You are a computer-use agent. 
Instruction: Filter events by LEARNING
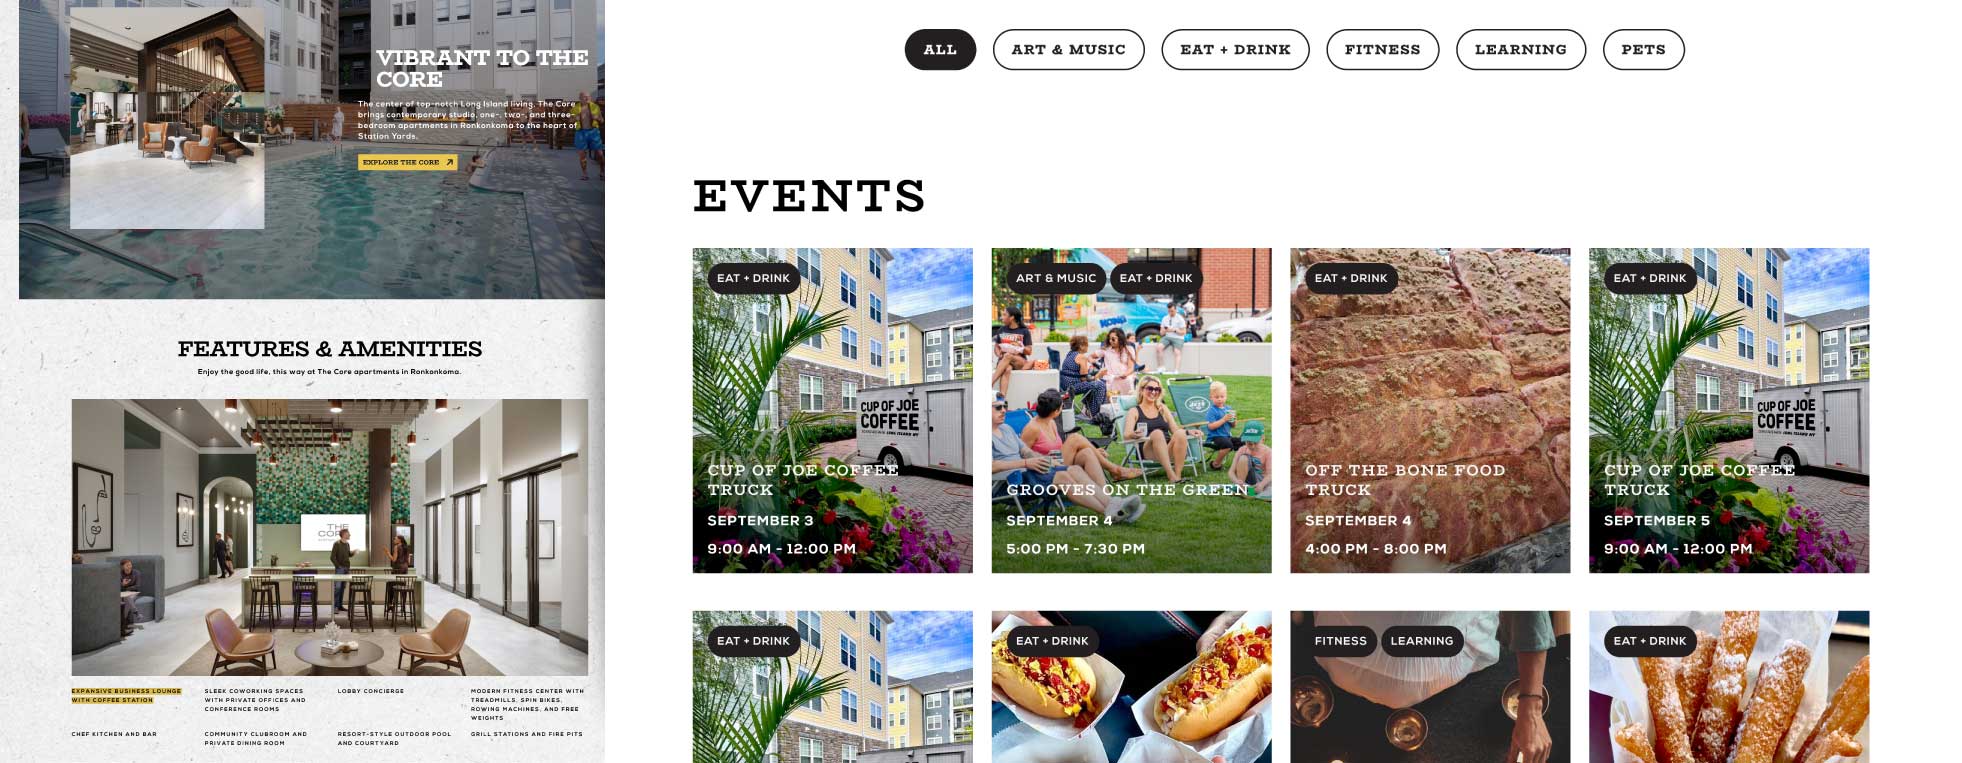click(1520, 50)
